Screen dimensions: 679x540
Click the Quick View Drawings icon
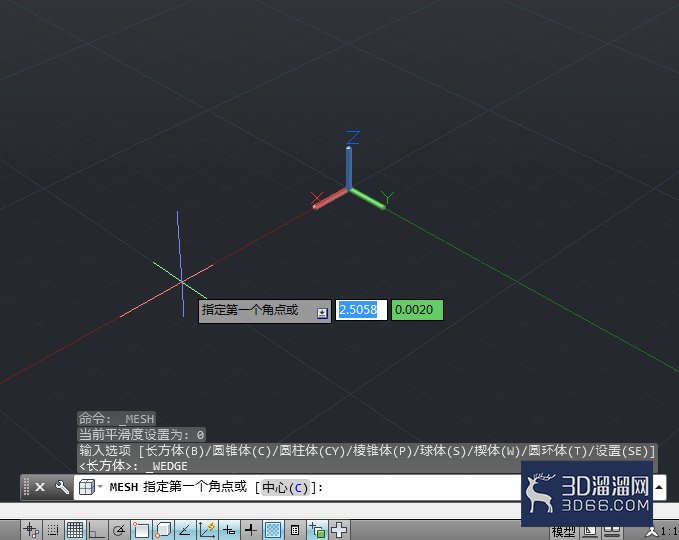coord(612,532)
